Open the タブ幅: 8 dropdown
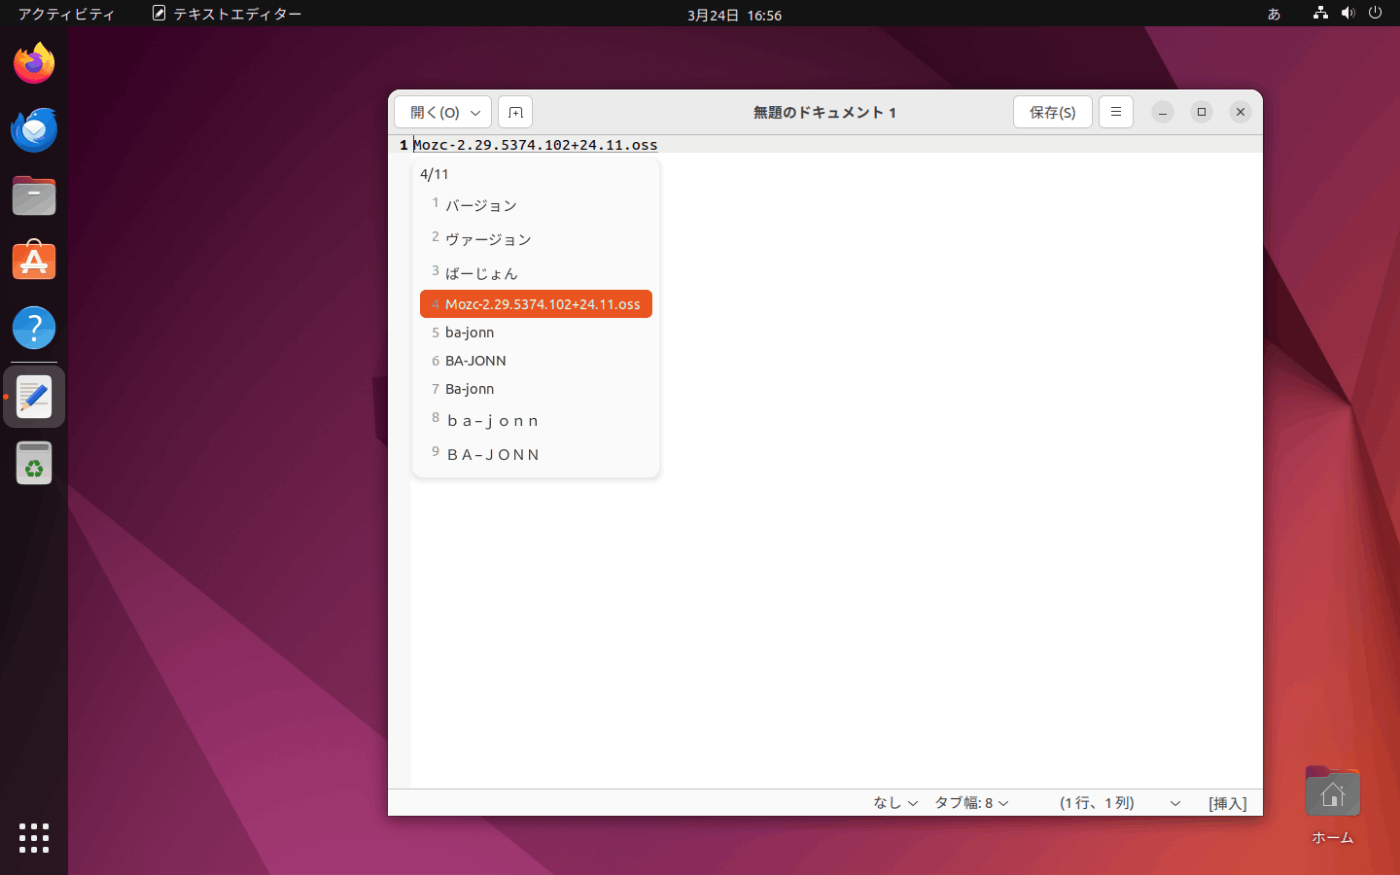The image size is (1400, 875). (971, 803)
